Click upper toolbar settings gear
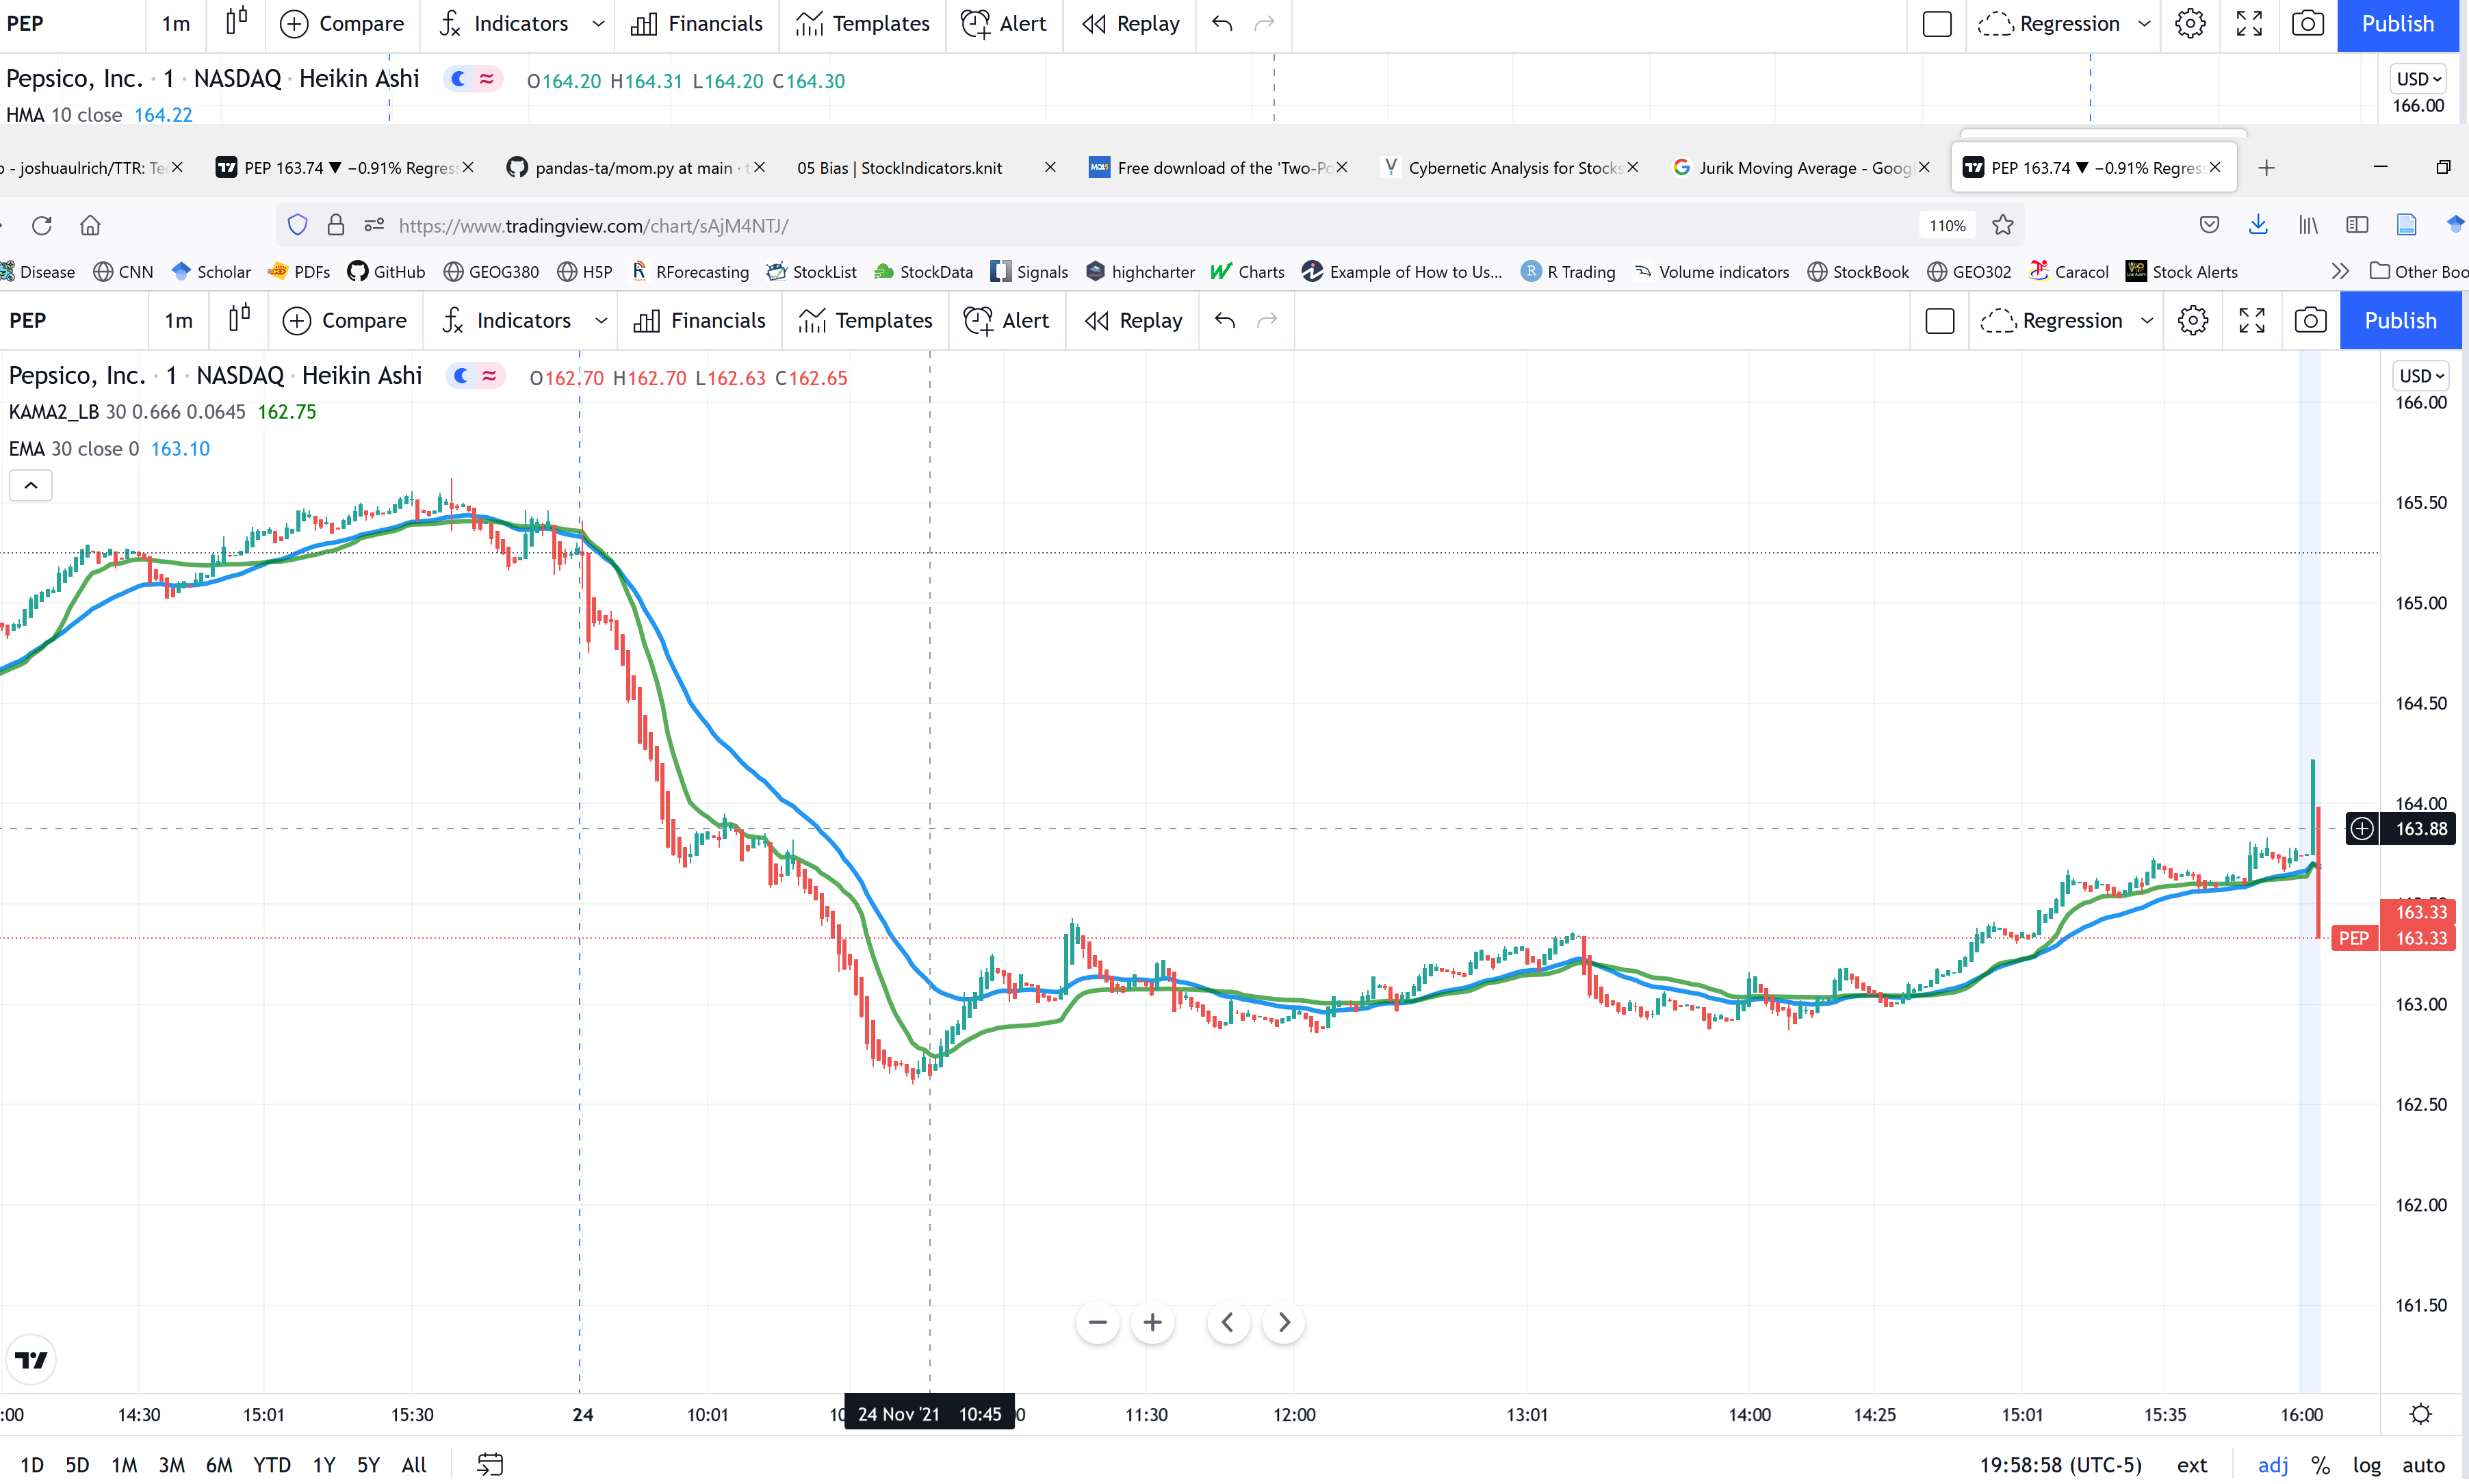 click(x=2190, y=23)
